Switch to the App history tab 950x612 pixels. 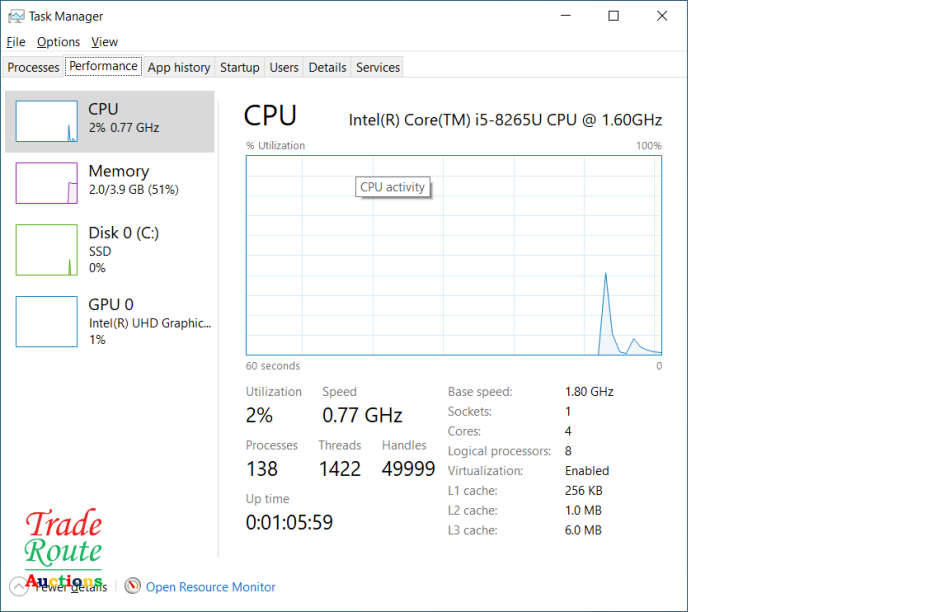[179, 68]
